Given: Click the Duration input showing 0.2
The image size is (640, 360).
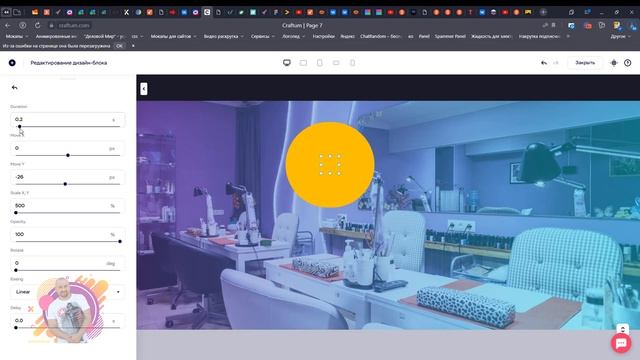Looking at the screenshot, I should click(68, 119).
